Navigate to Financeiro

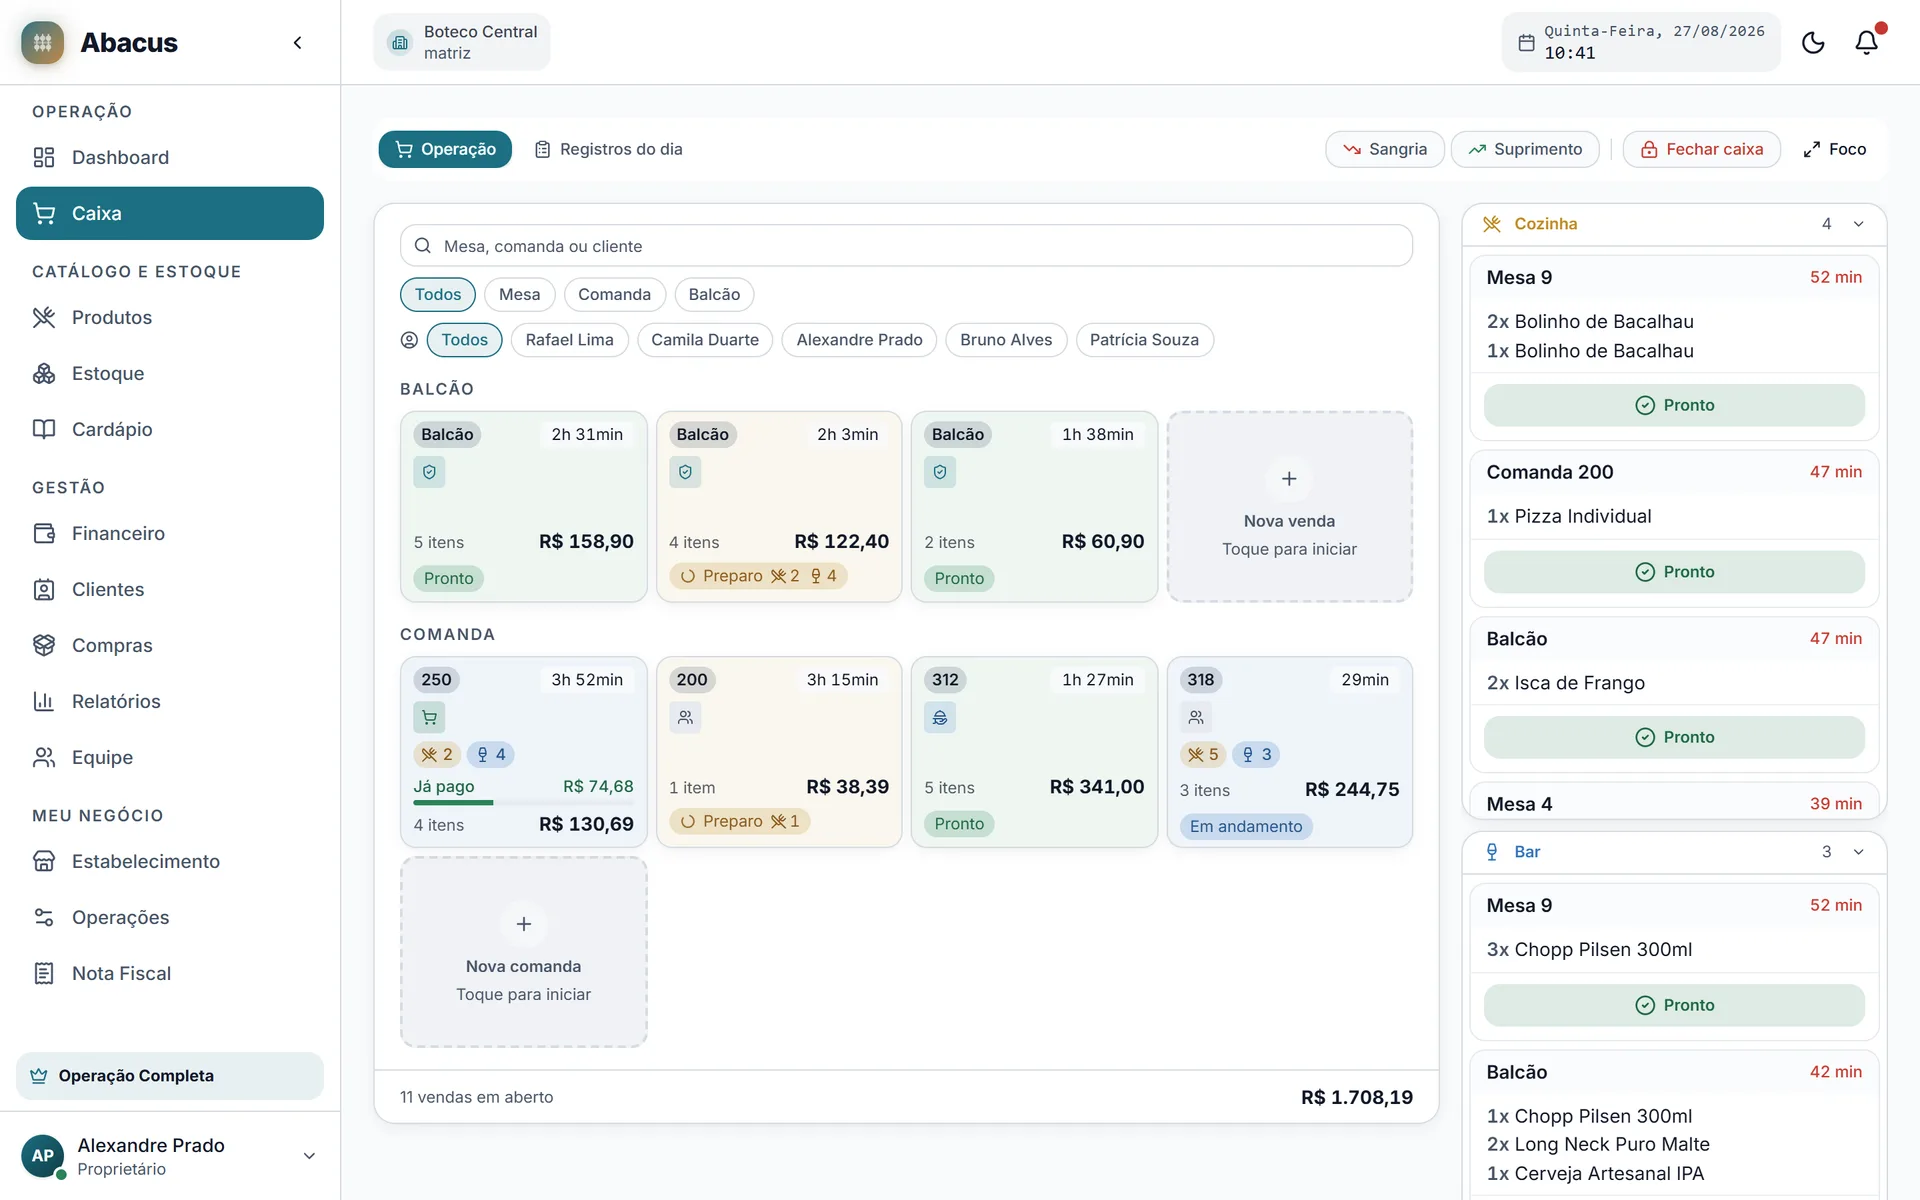coord(170,533)
